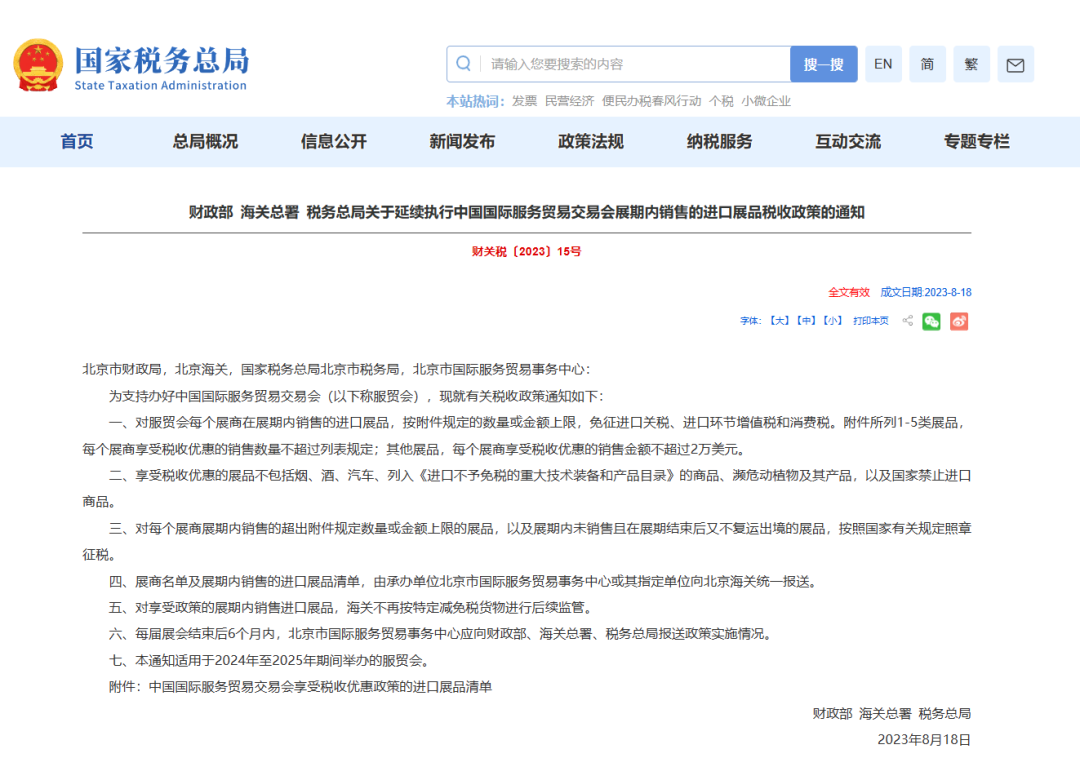Click the document number 财关税〔2023〕15号
Image resolution: width=1080 pixels, height=758 pixels.
pos(527,251)
